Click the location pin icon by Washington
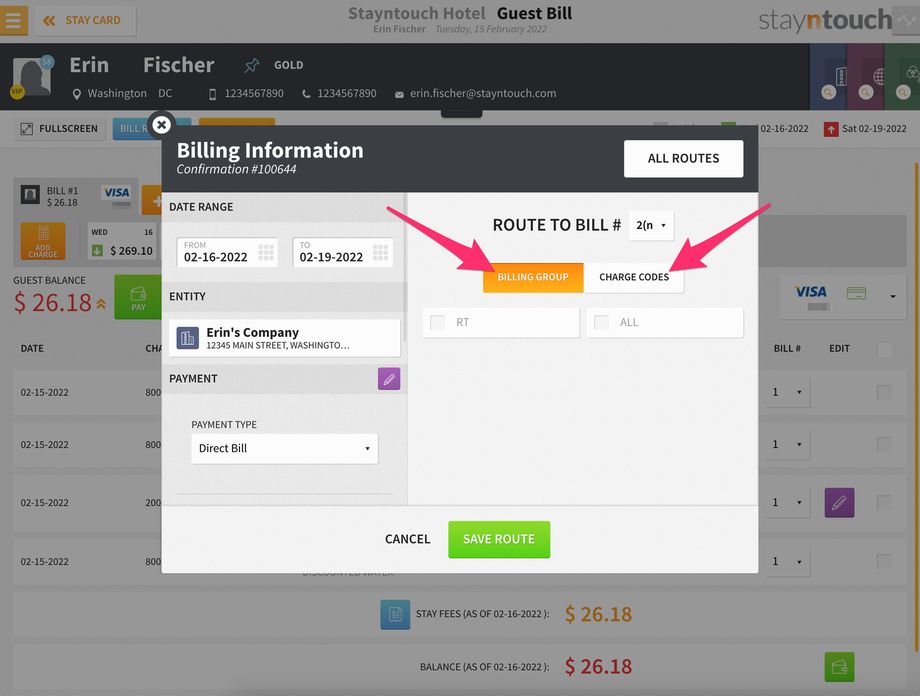 point(76,94)
